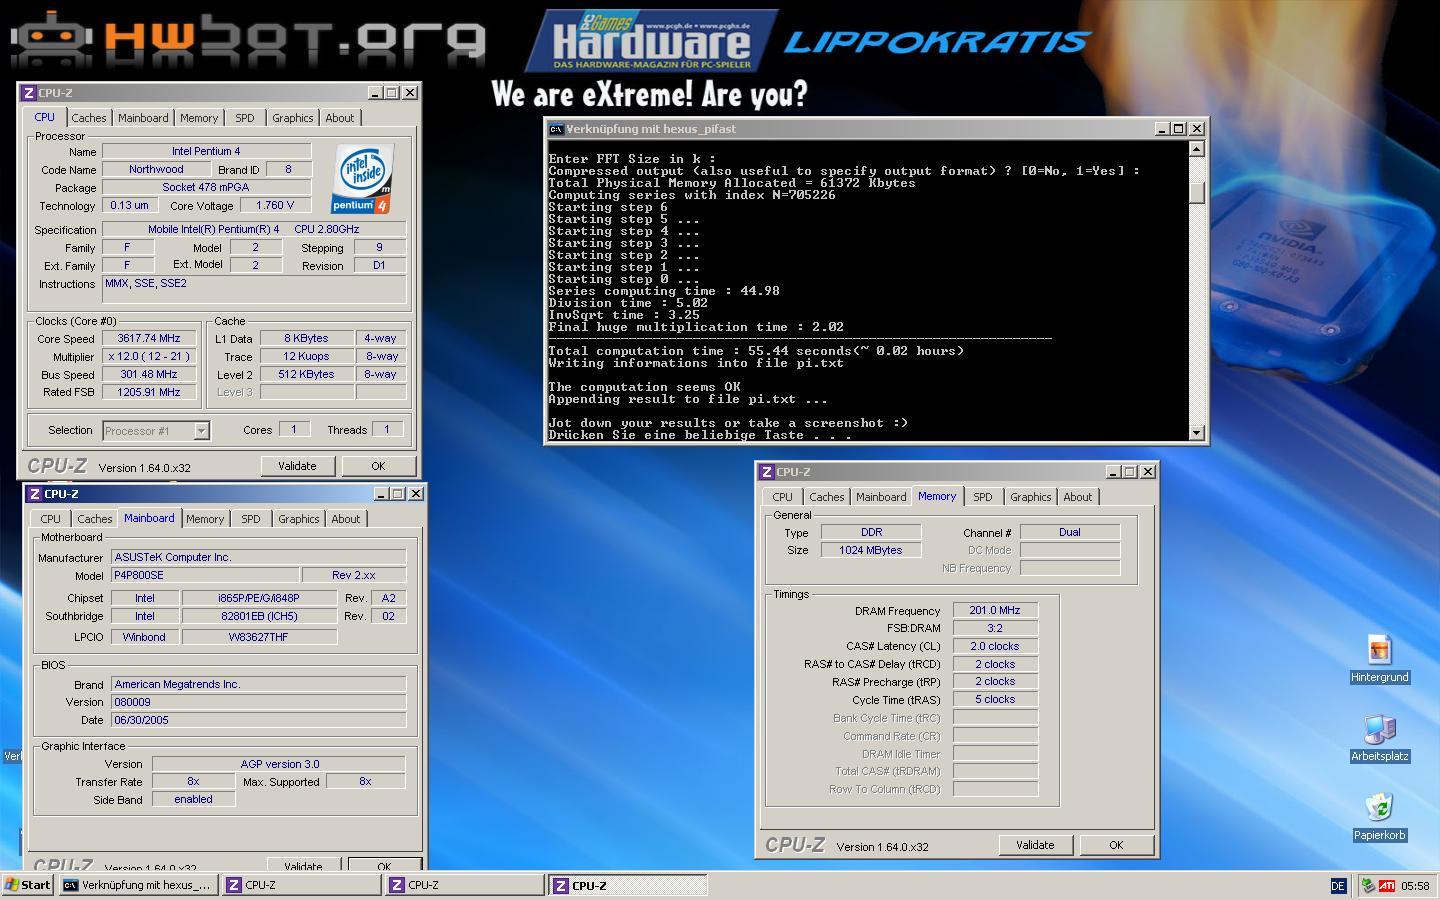The width and height of the screenshot is (1440, 900).
Task: Click OK in the Memory window
Action: (1116, 845)
